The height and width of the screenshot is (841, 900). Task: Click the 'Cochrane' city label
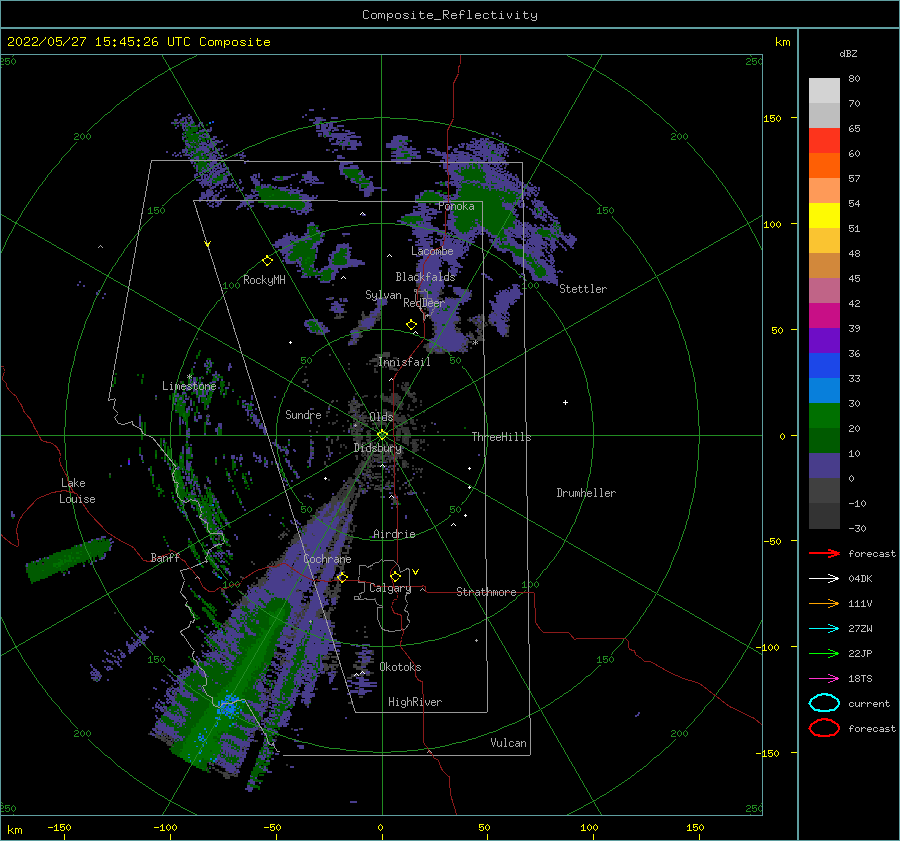click(x=327, y=559)
